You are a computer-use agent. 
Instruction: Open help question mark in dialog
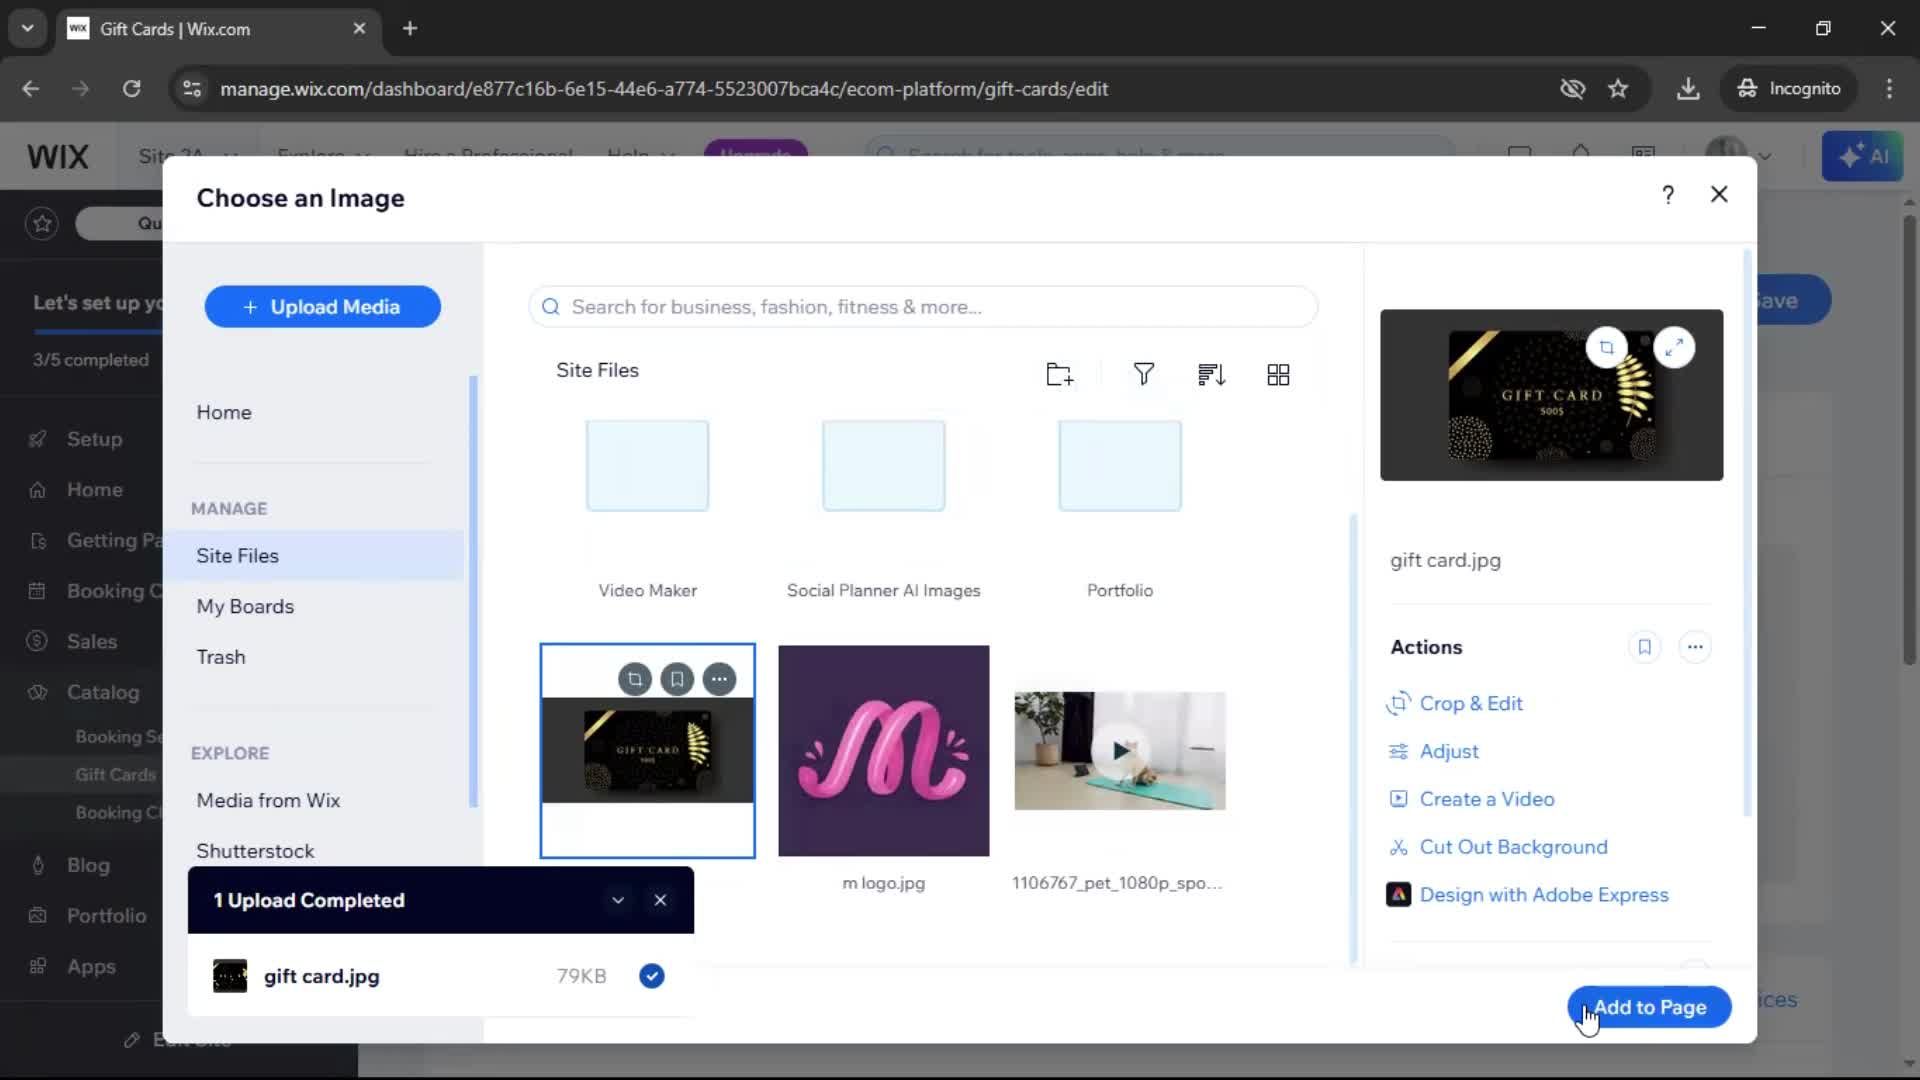point(1667,195)
